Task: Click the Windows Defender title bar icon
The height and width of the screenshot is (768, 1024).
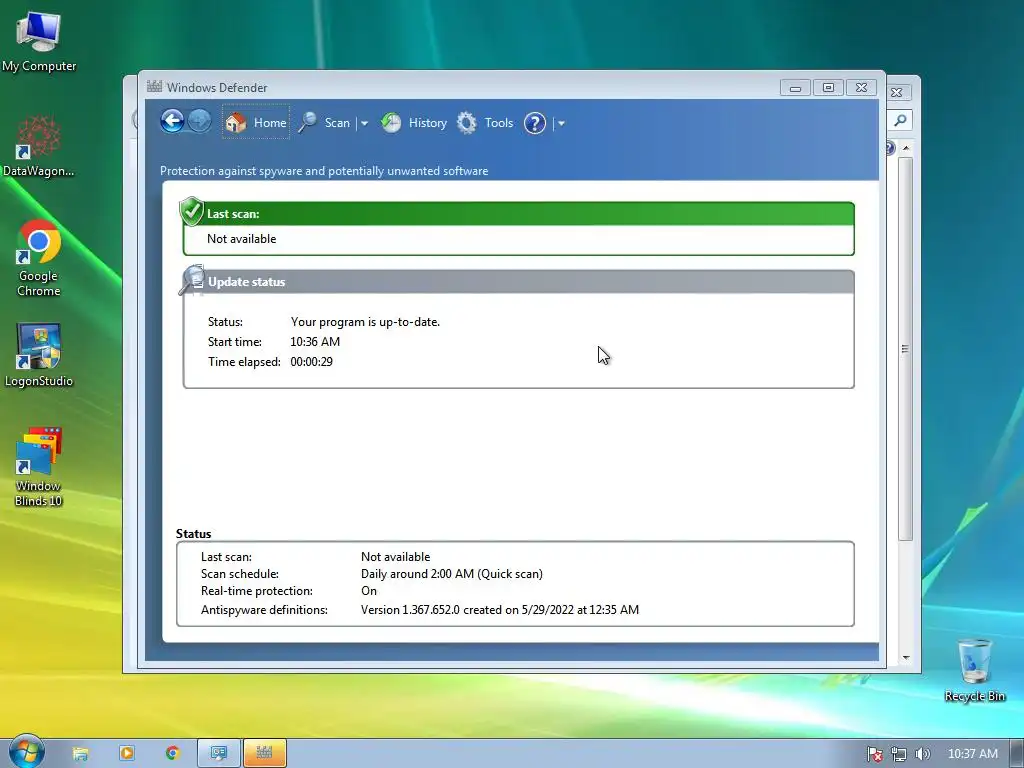Action: 155,86
